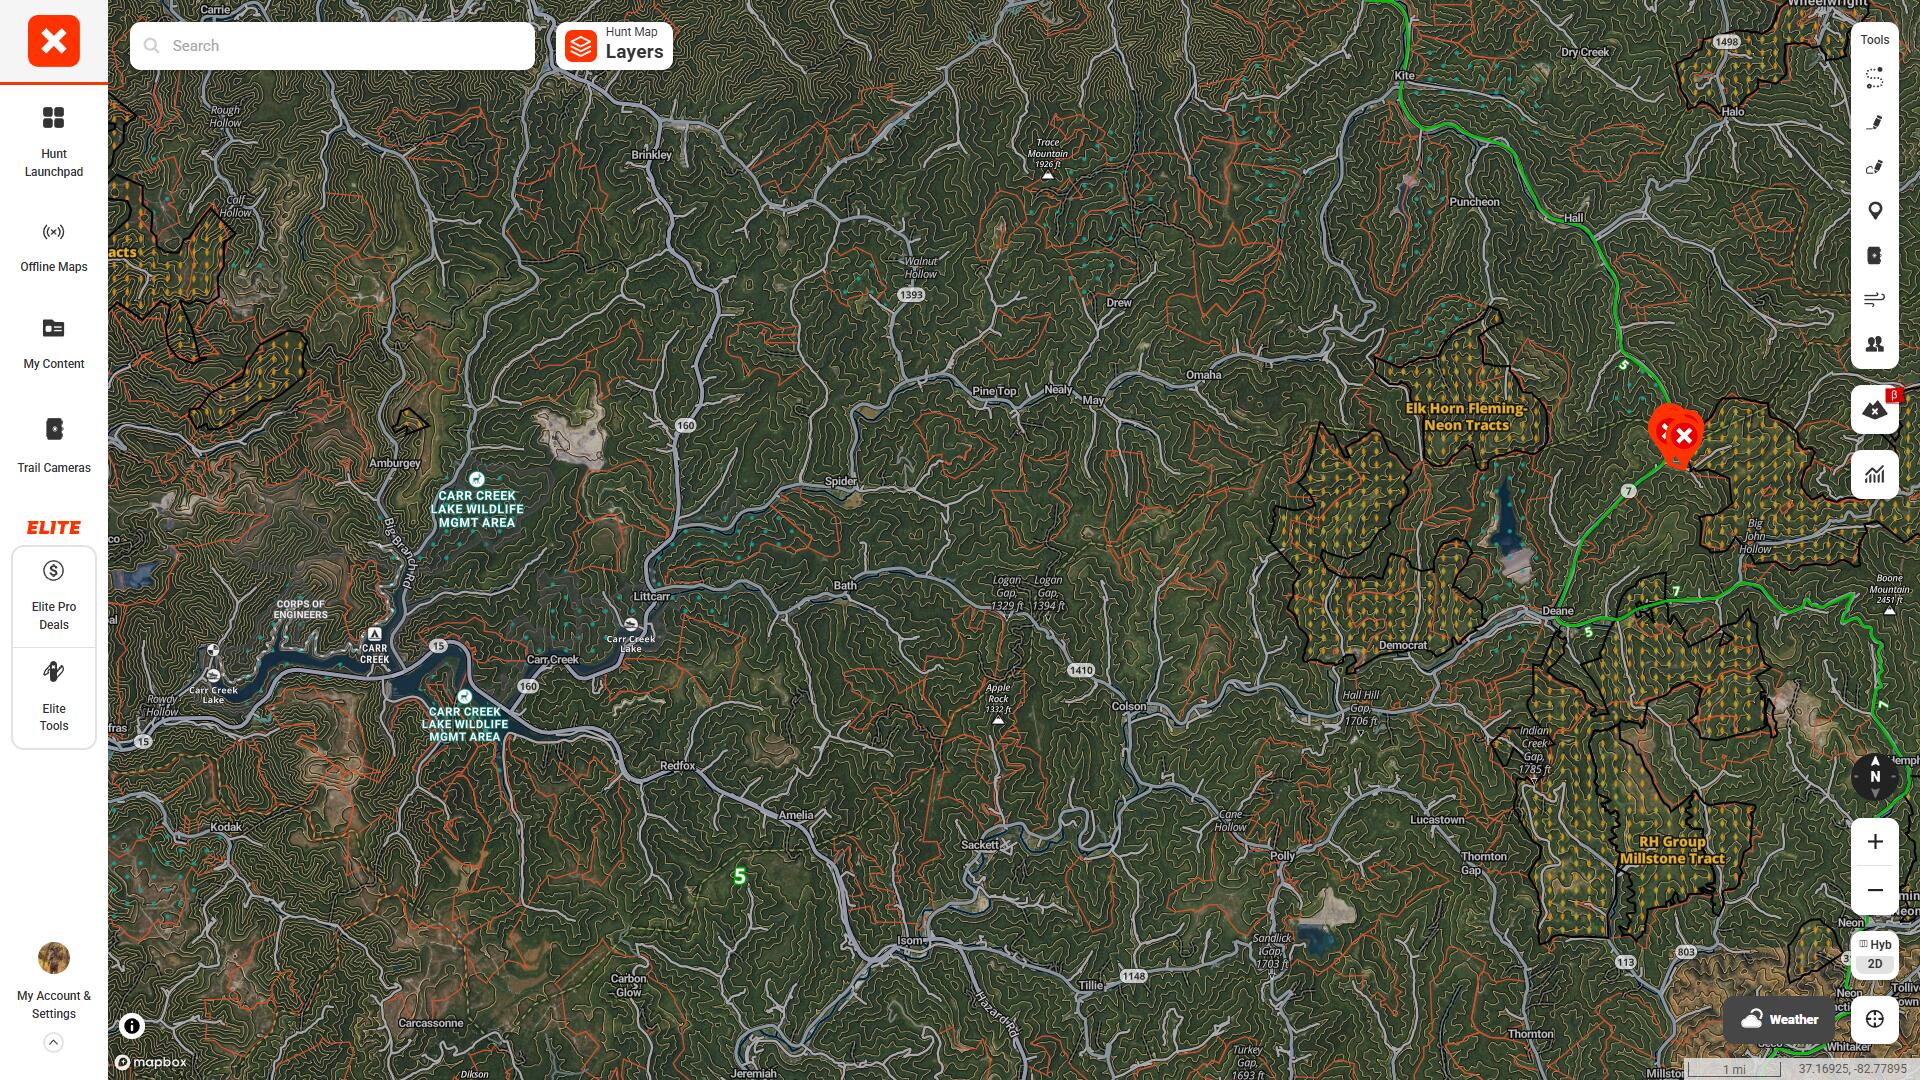This screenshot has width=1920, height=1080.
Task: Open the Offline Maps menu item
Action: coord(53,247)
